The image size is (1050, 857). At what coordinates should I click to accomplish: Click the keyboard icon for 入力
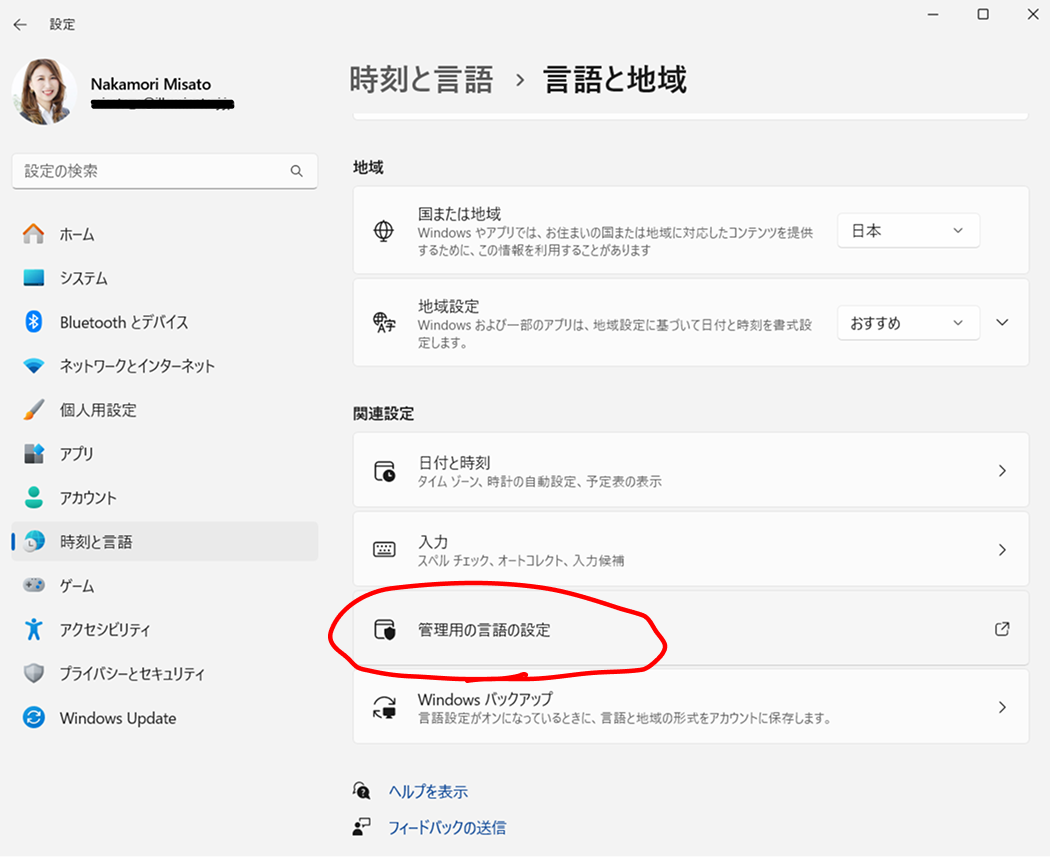click(384, 550)
